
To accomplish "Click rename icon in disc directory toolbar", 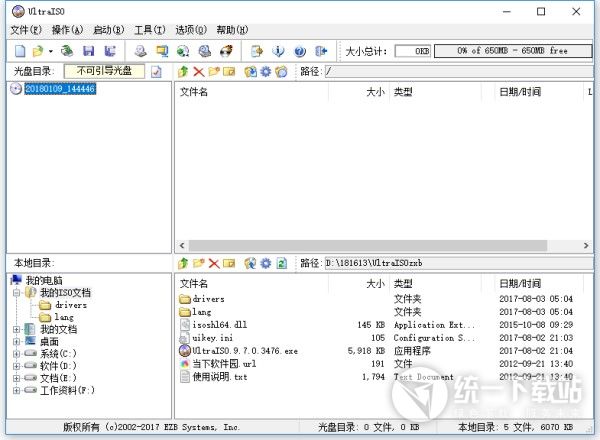I will click(229, 72).
